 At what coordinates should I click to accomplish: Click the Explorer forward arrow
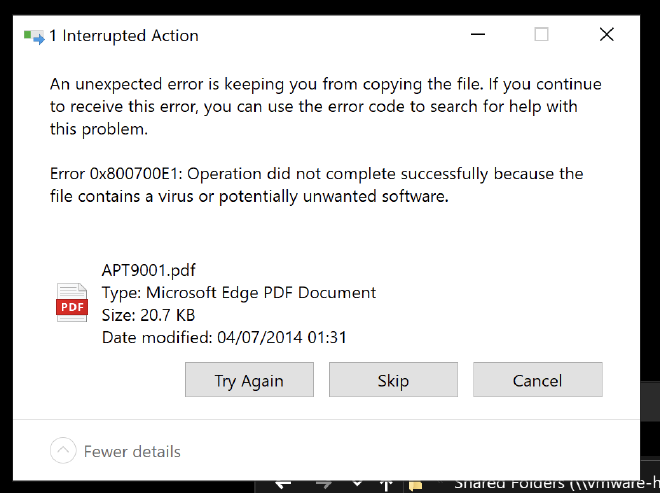pyautogui.click(x=322, y=484)
